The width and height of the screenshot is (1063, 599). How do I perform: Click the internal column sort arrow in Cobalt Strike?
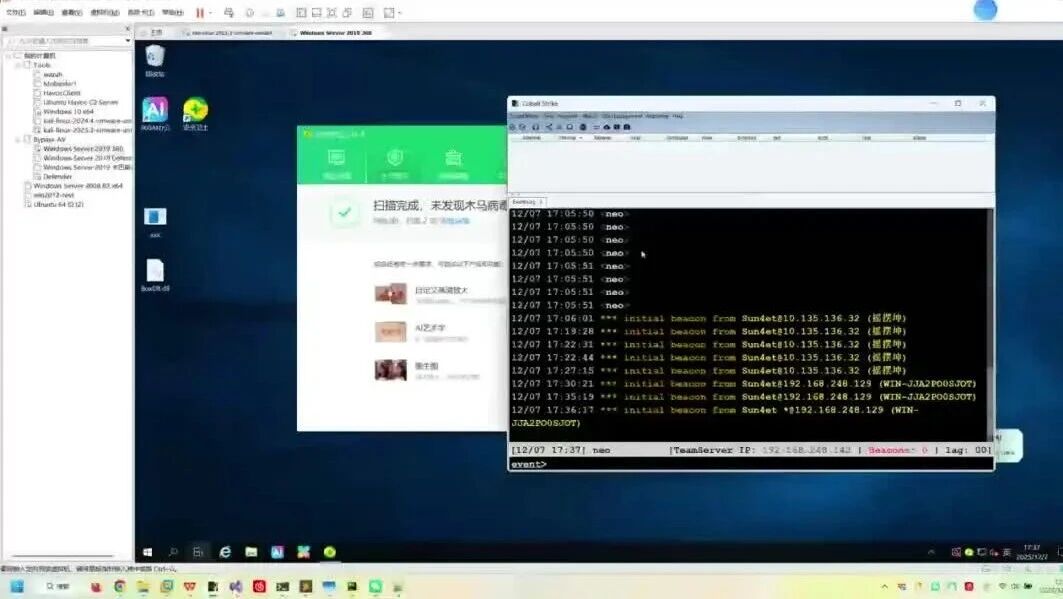coord(581,138)
